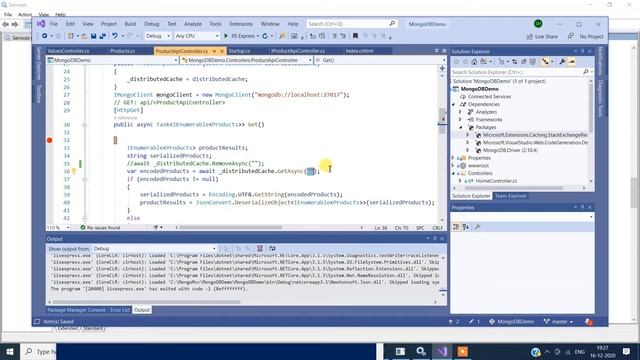
Task: Open the 110 % zoom dropdown
Action: click(x=58, y=228)
